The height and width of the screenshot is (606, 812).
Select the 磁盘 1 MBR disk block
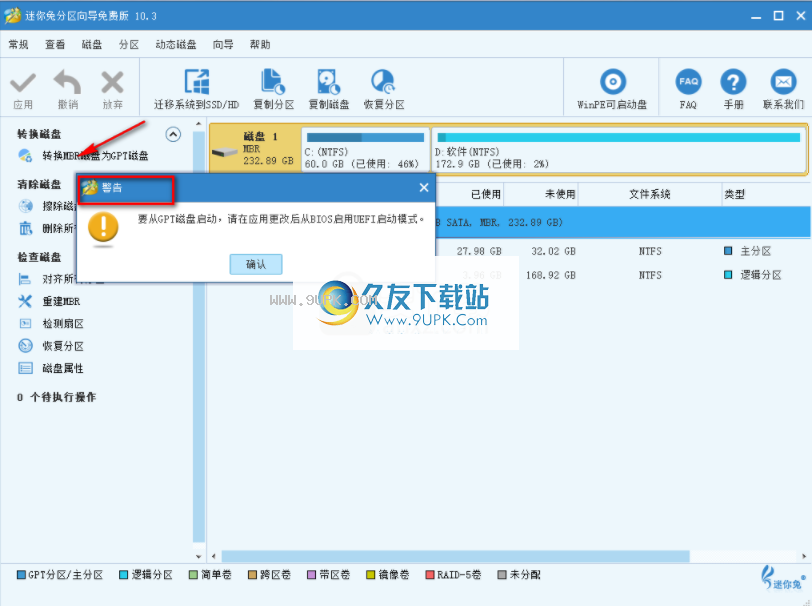tap(255, 150)
